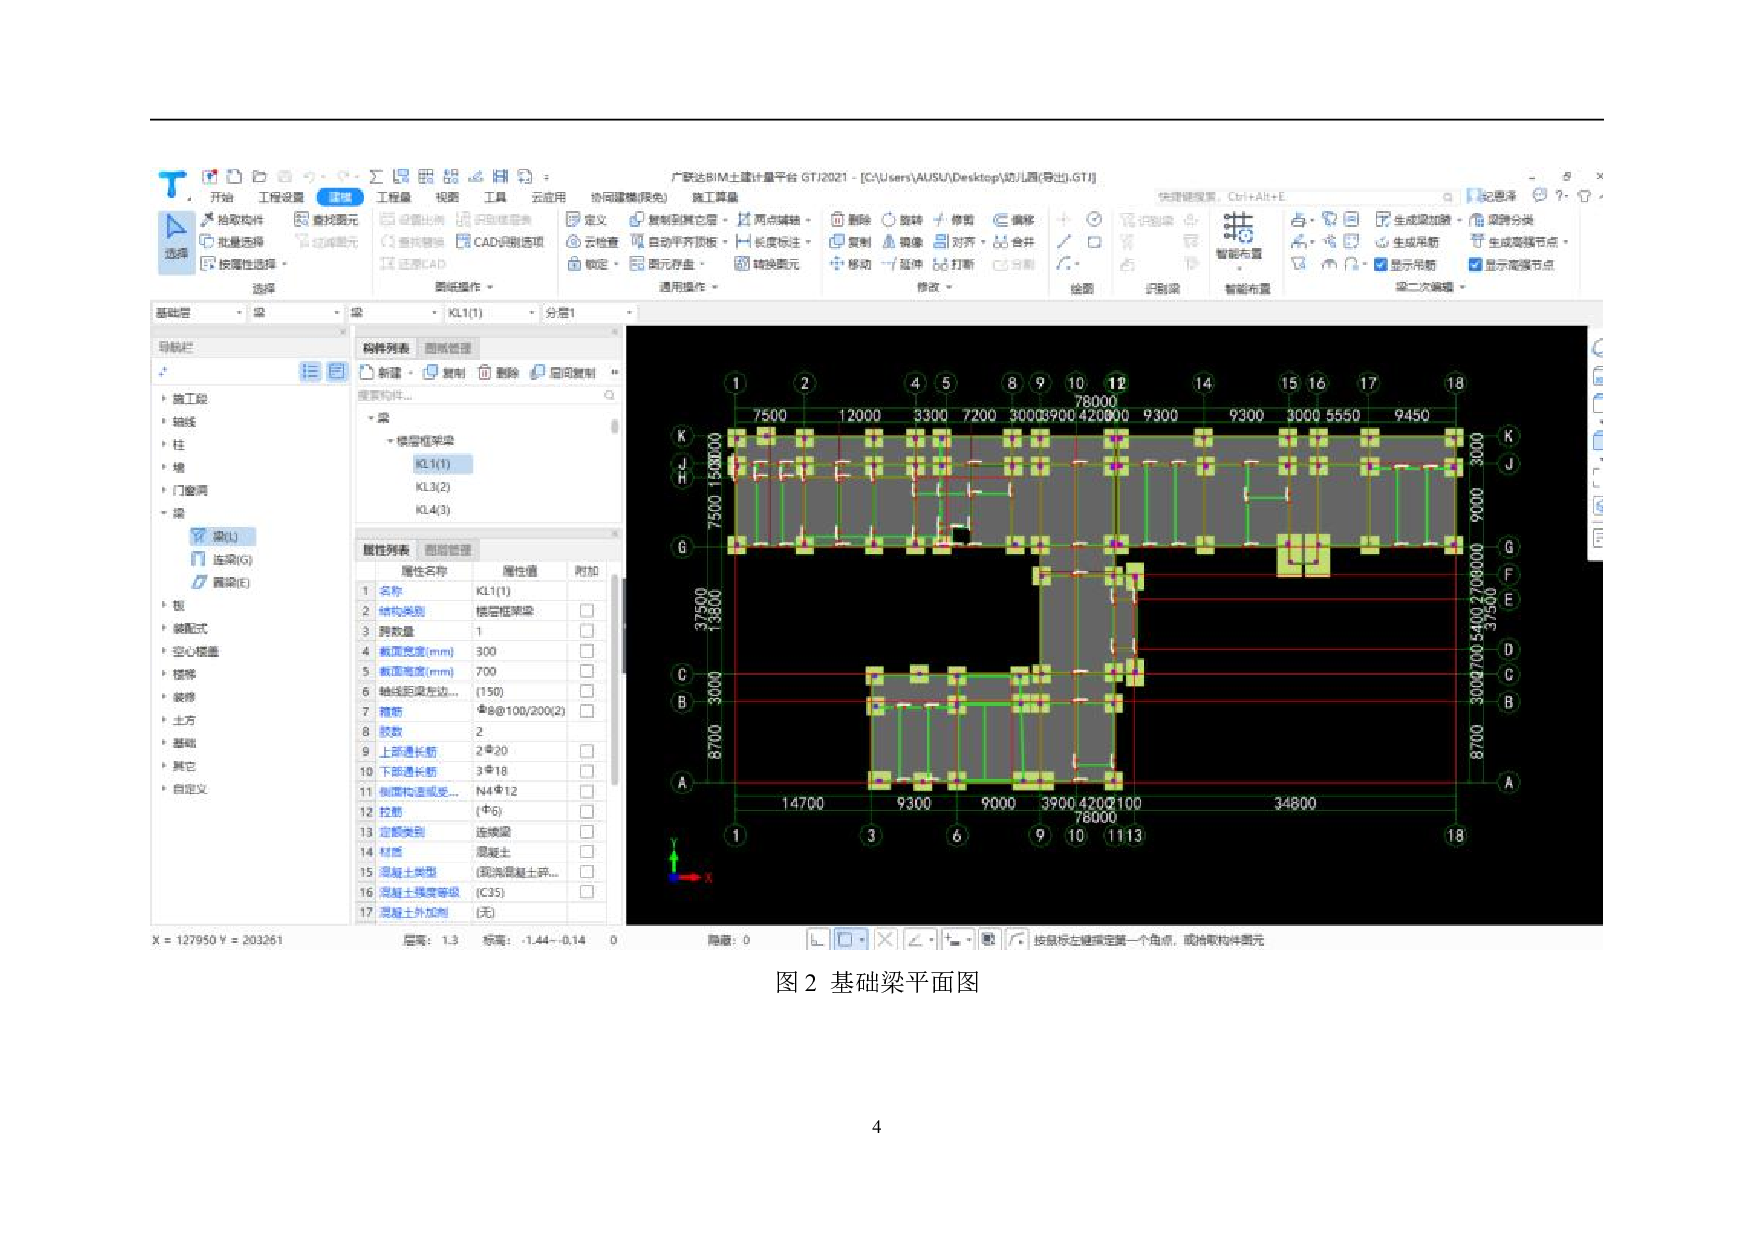Expand the 柱 node in navigation tree

164,445
